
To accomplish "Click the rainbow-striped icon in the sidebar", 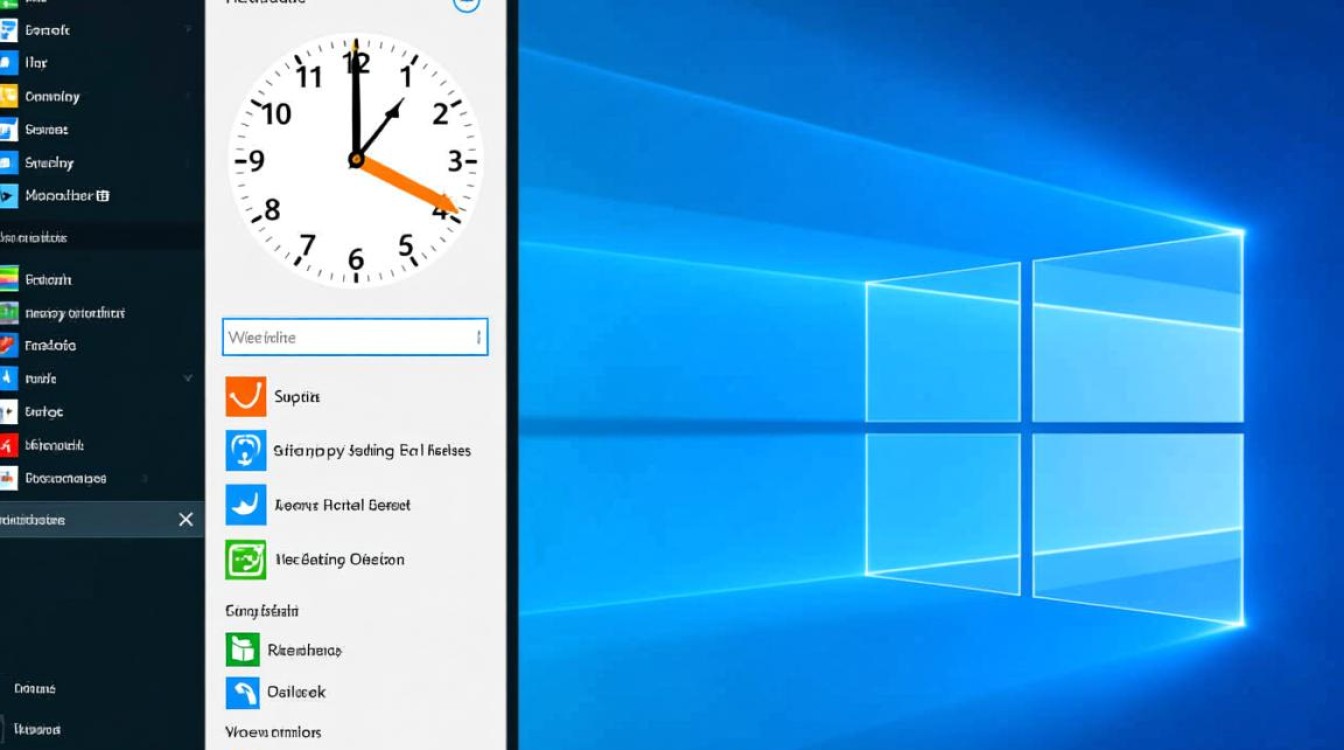I will pyautogui.click(x=9, y=279).
